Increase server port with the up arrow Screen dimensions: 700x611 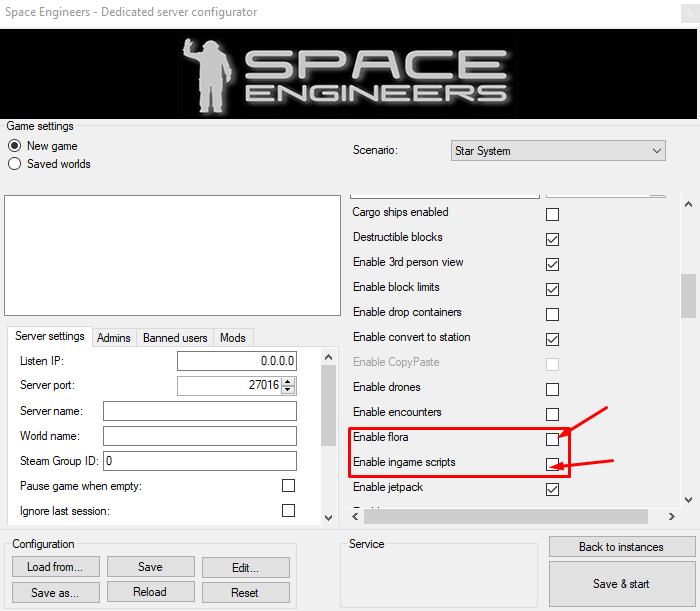[288, 381]
